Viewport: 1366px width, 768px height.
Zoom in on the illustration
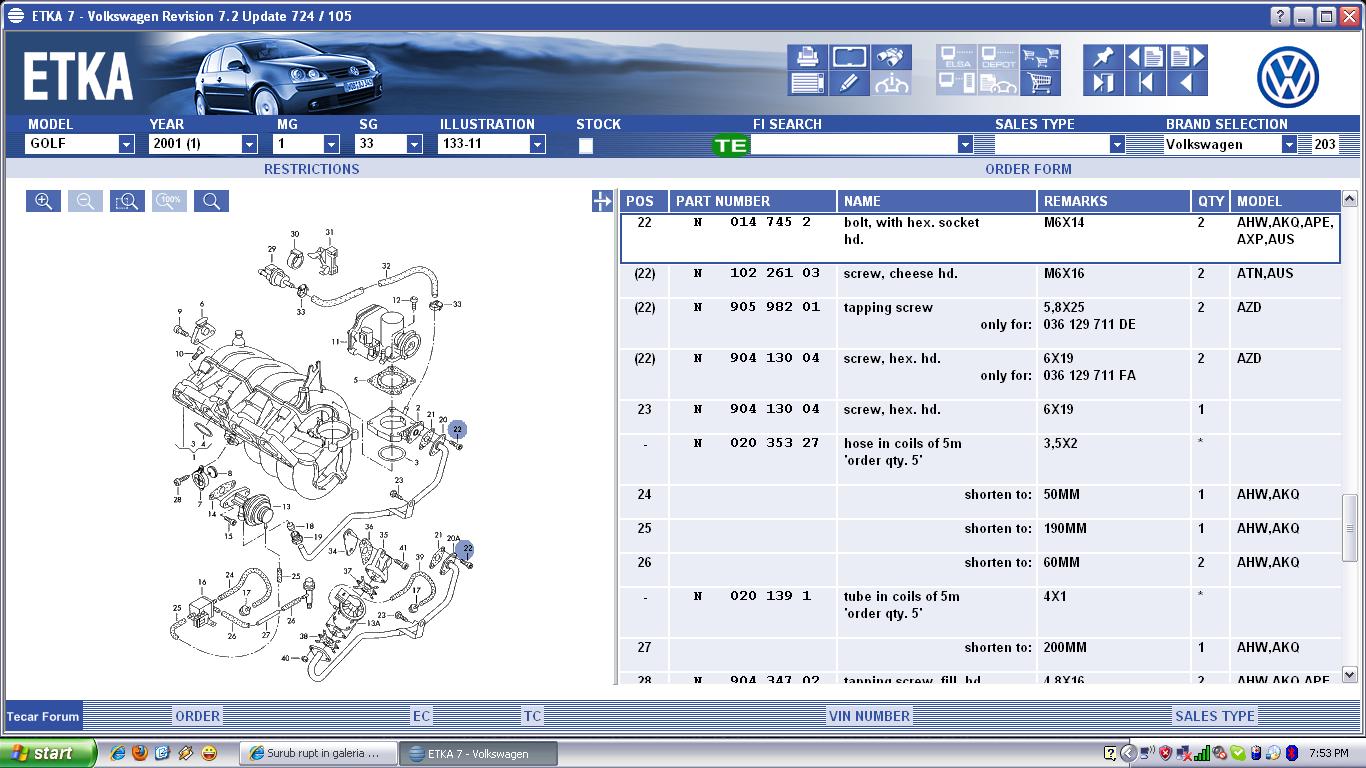coord(43,201)
